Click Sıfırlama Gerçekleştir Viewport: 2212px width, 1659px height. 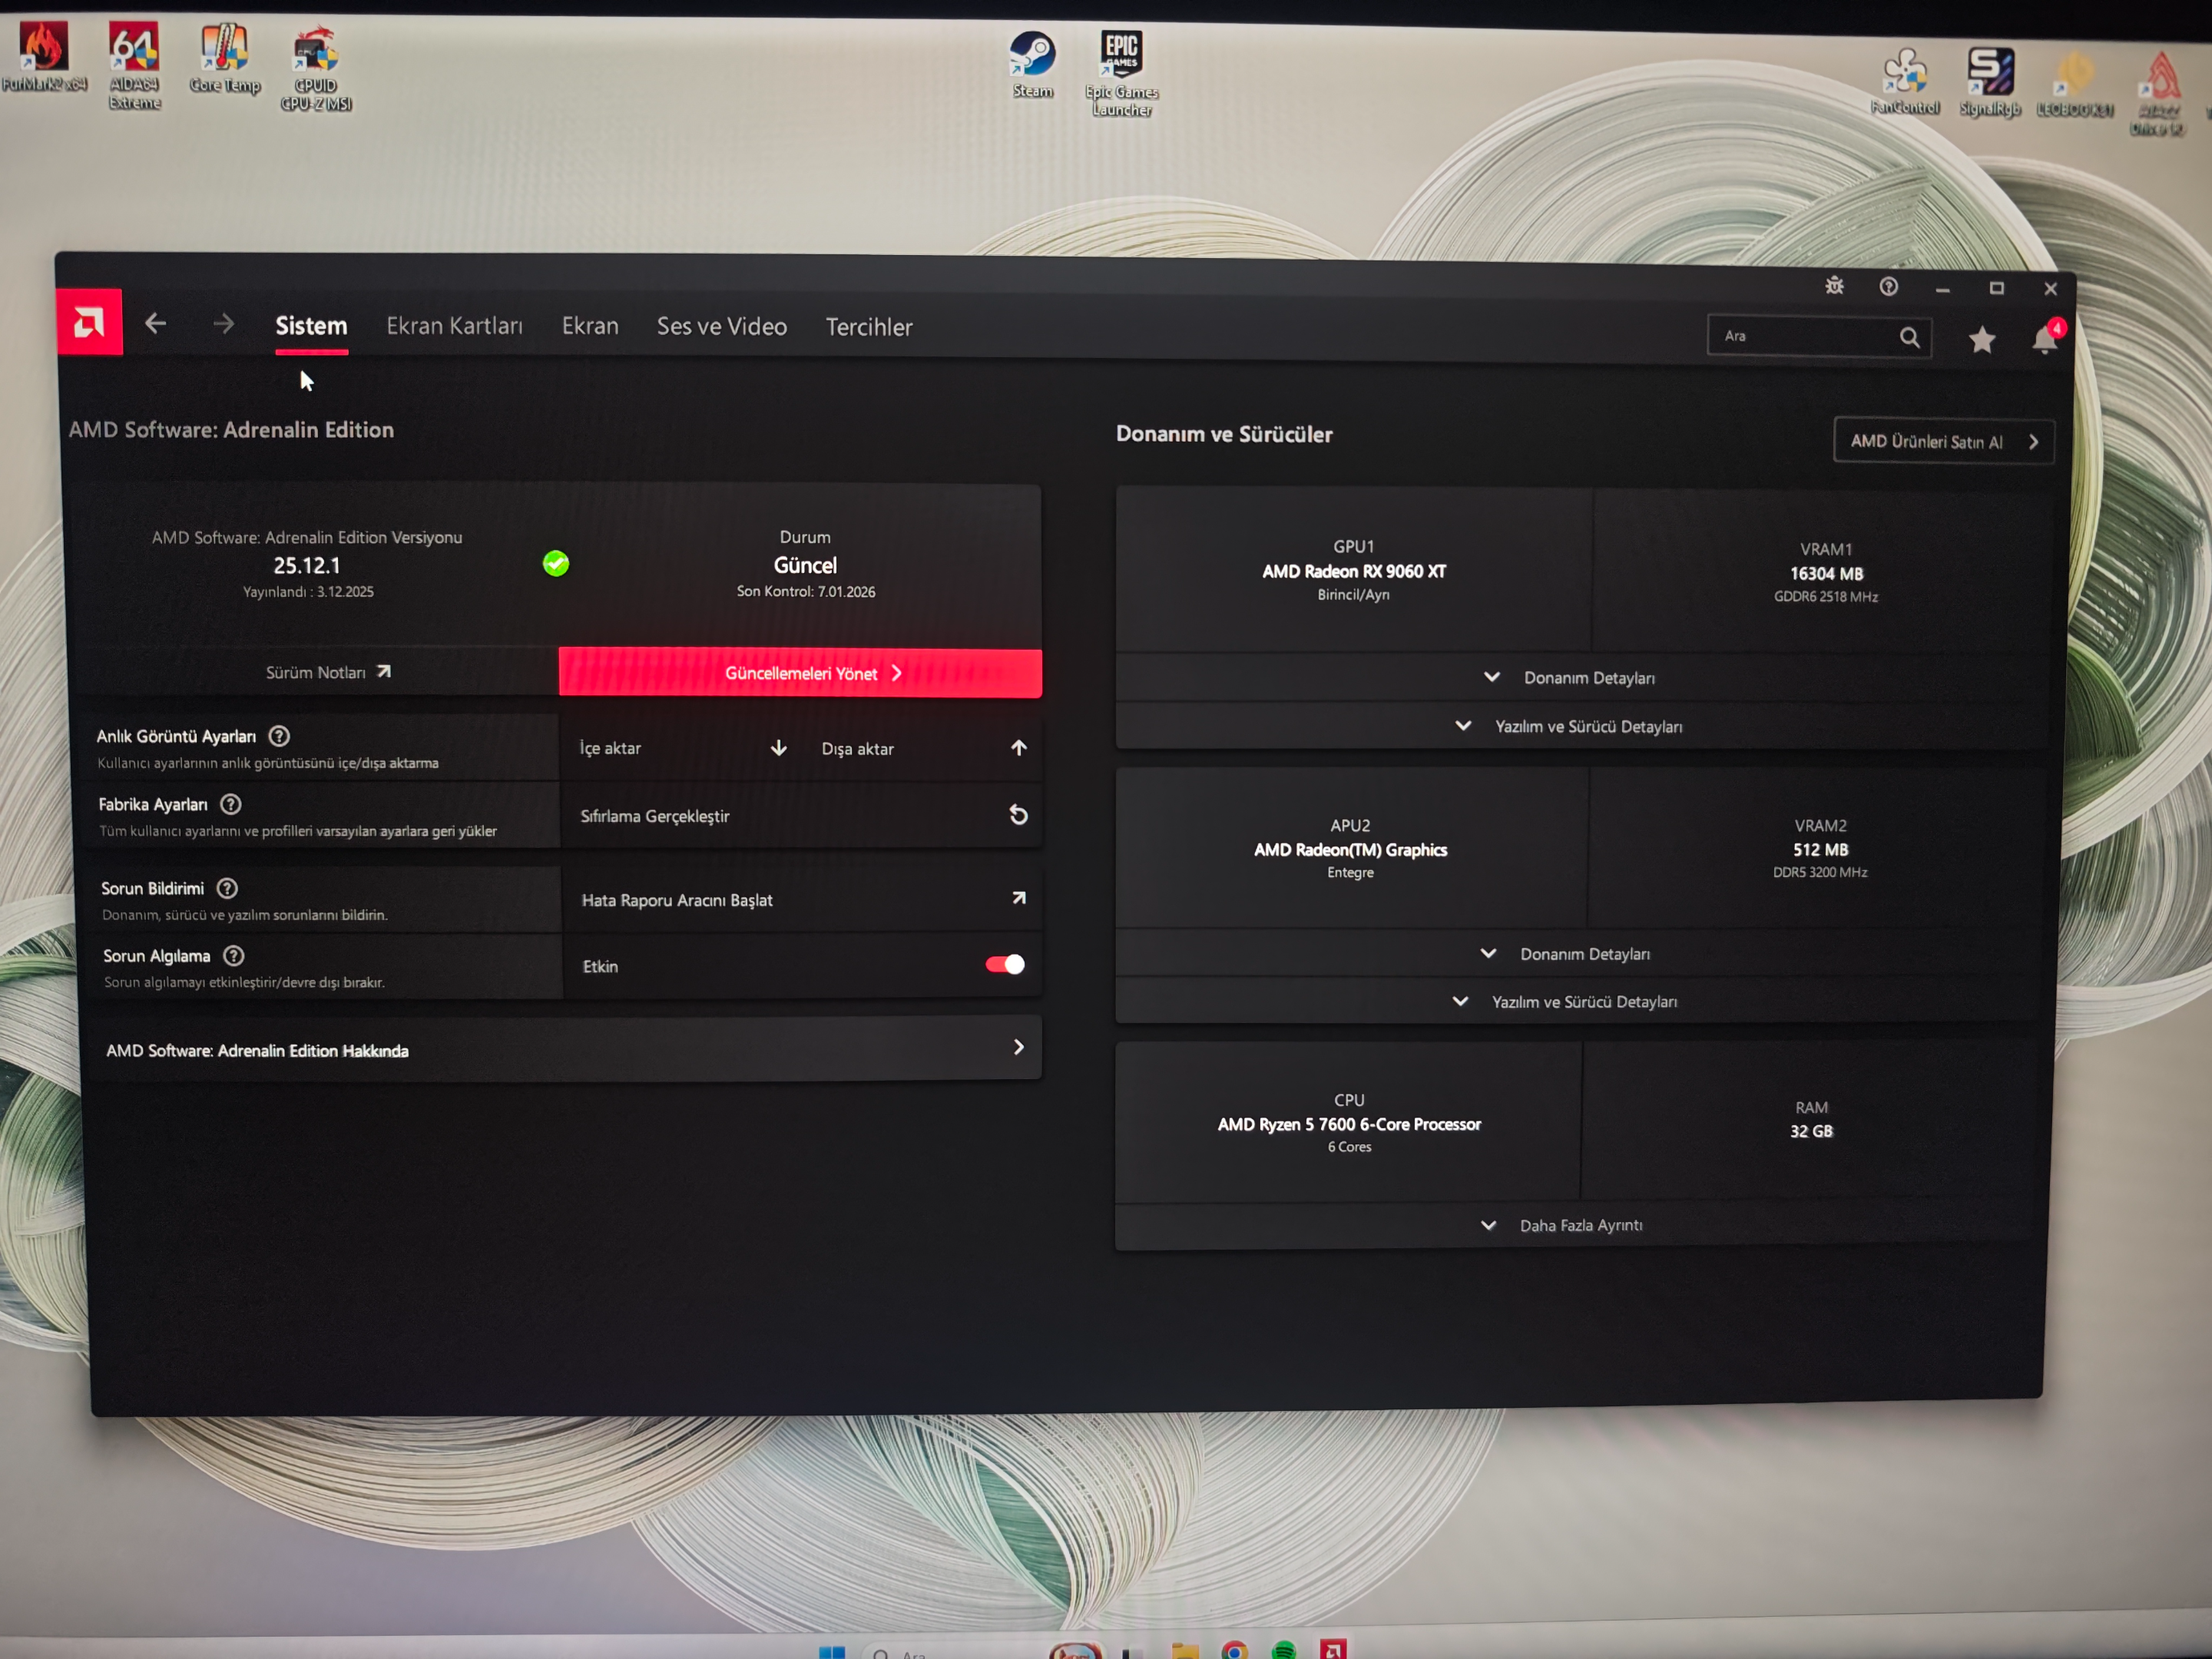[x=802, y=815]
